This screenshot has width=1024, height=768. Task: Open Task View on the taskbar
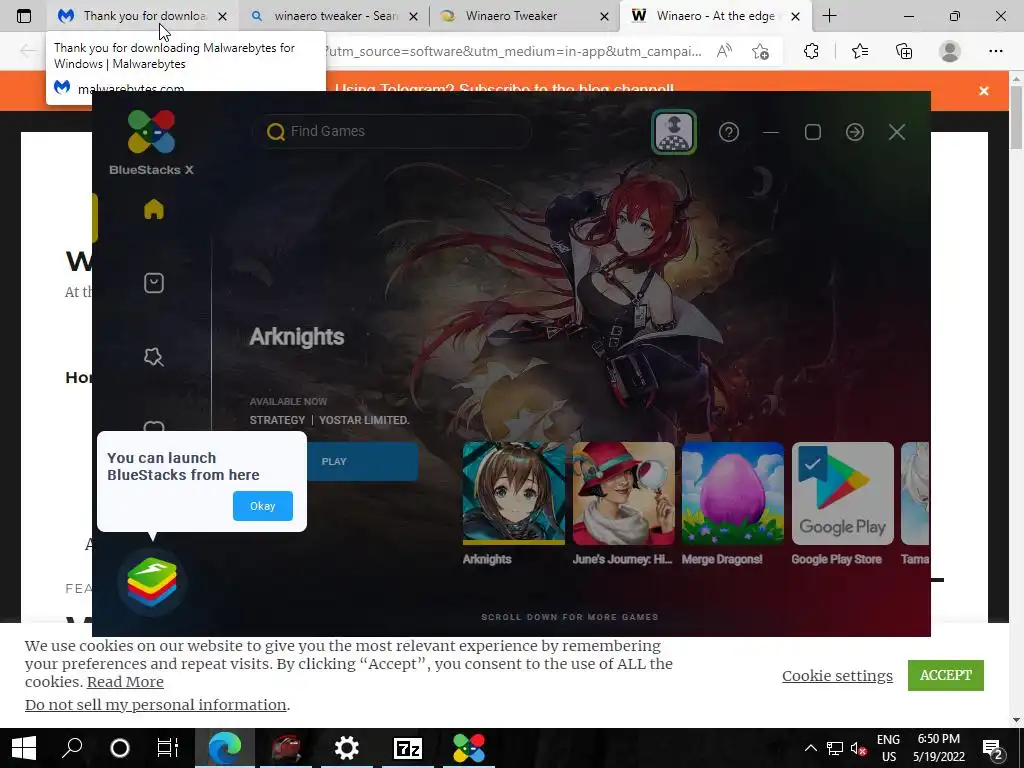168,748
